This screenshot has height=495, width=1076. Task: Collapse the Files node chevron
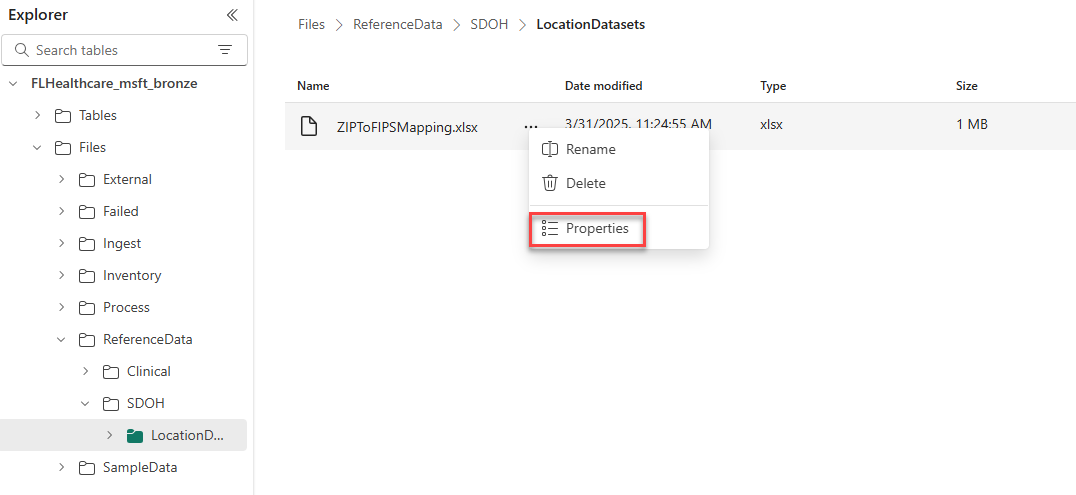(38, 148)
